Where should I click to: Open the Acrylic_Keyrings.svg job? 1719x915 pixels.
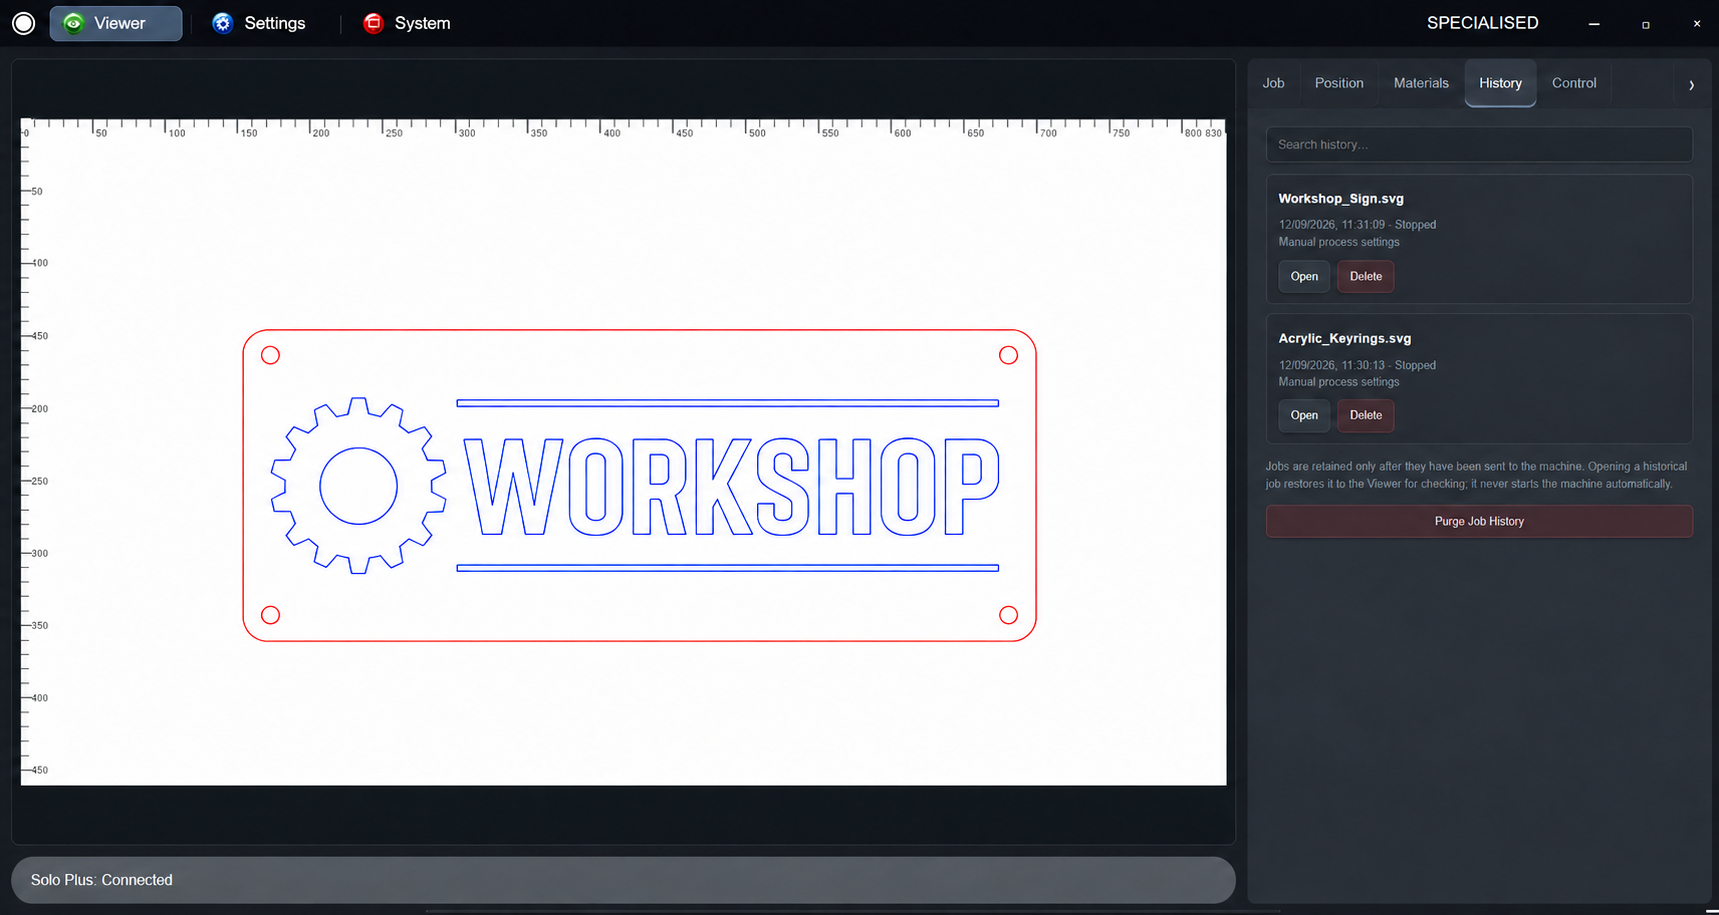coord(1304,415)
